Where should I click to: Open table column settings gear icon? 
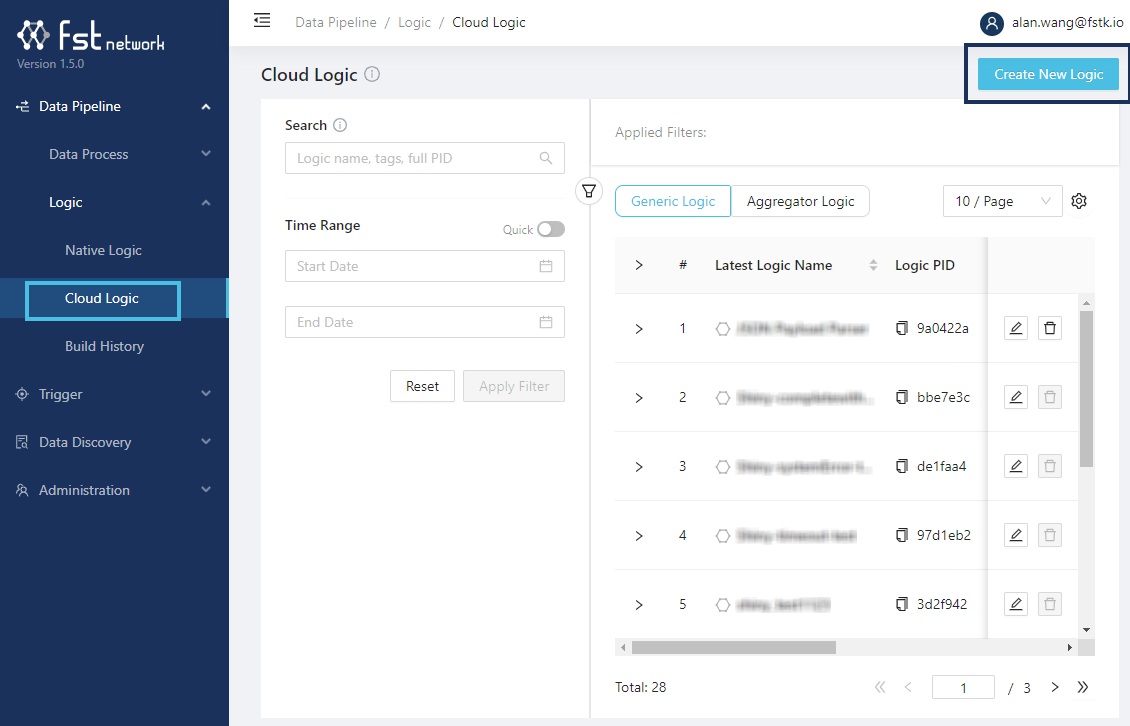click(x=1079, y=201)
